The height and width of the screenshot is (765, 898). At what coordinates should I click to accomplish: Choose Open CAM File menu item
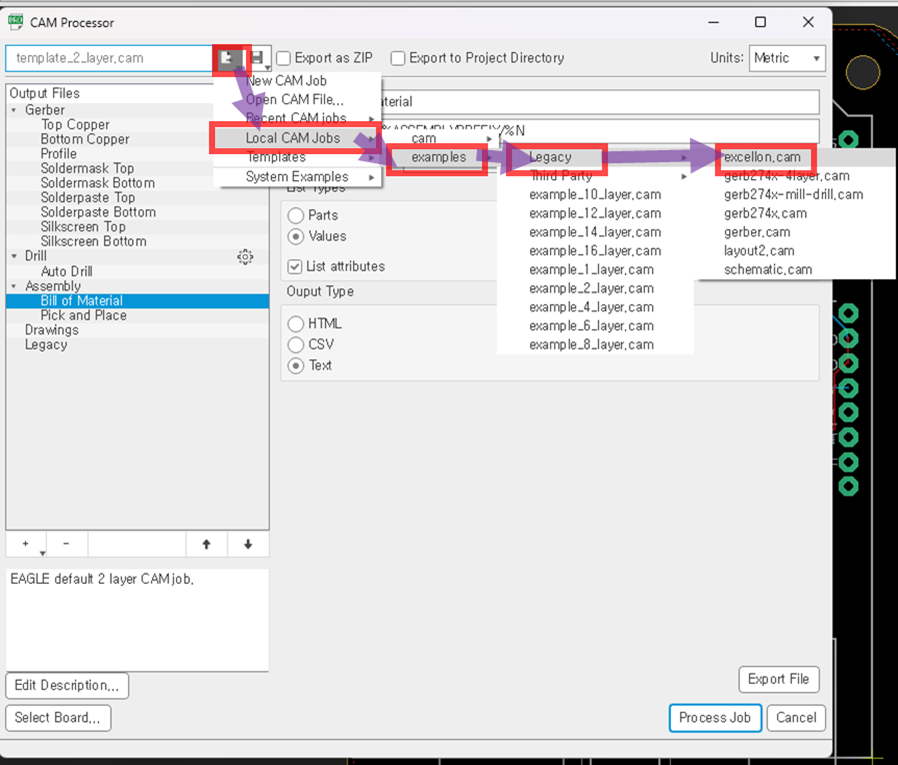(297, 100)
